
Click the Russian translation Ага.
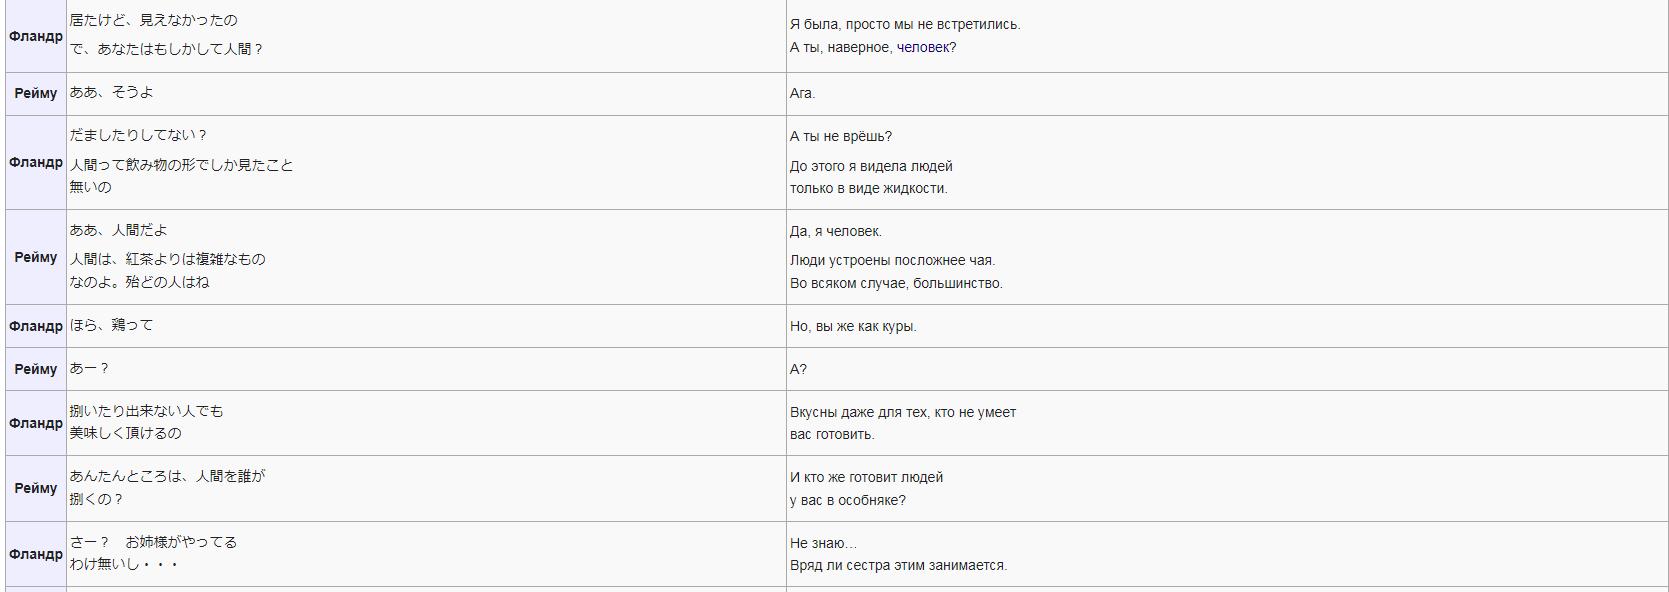point(802,93)
